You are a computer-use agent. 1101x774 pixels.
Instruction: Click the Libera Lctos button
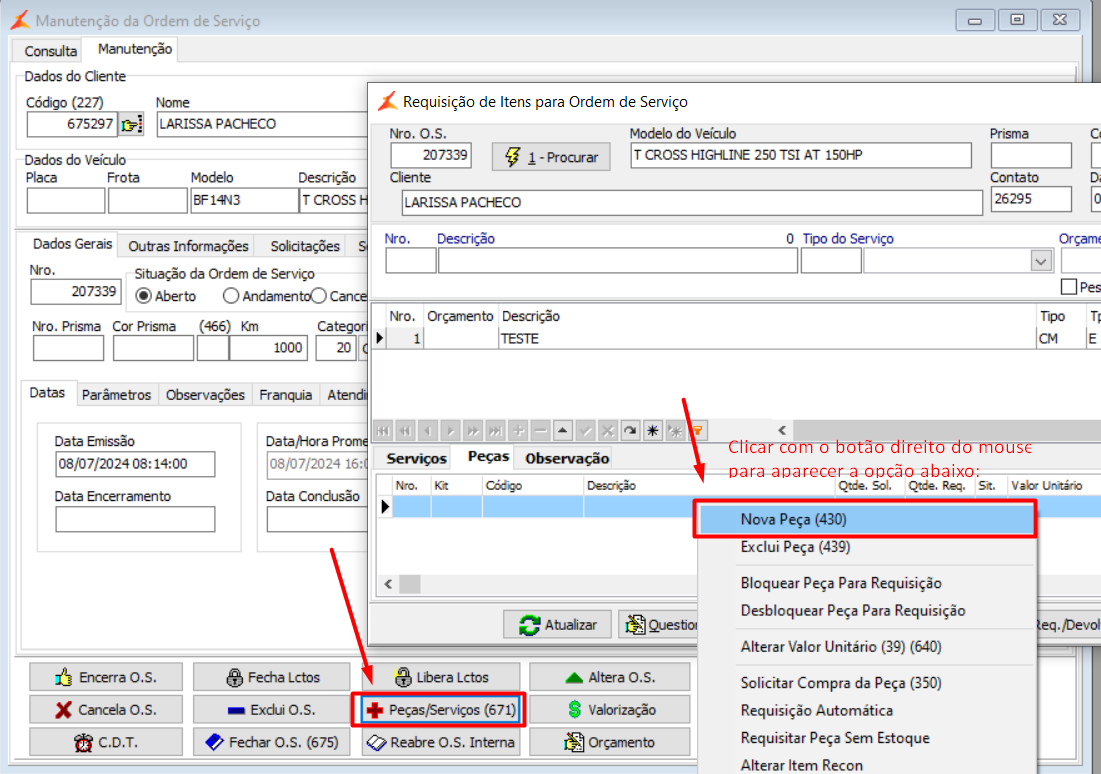click(x=440, y=678)
